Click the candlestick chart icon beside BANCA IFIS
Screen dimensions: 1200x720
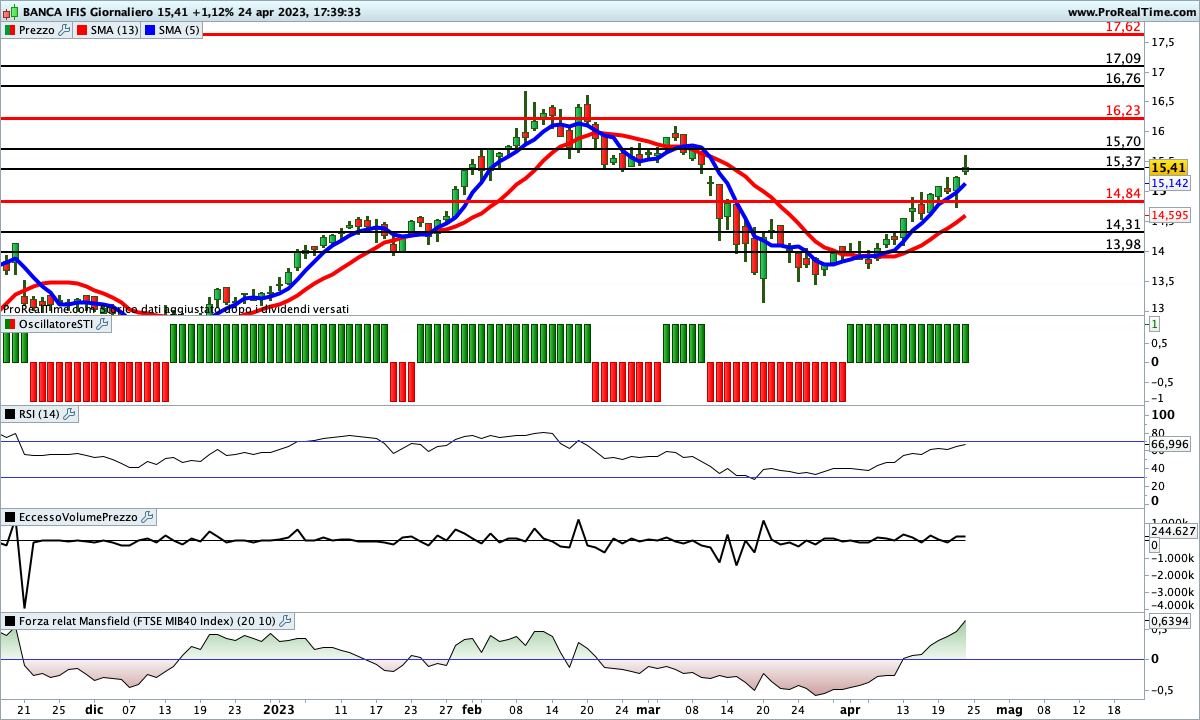pos(11,12)
